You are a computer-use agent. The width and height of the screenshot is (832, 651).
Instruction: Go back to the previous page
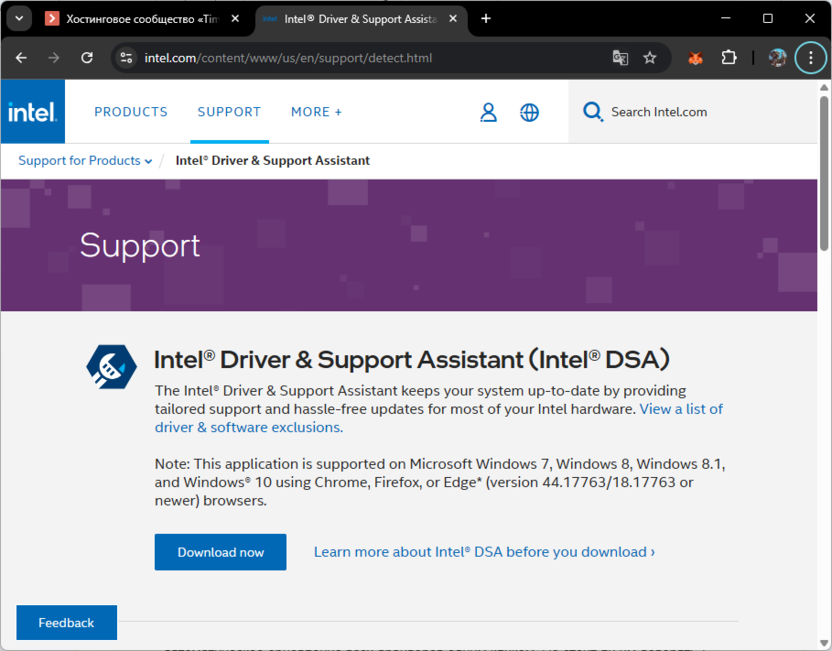pyautogui.click(x=21, y=58)
